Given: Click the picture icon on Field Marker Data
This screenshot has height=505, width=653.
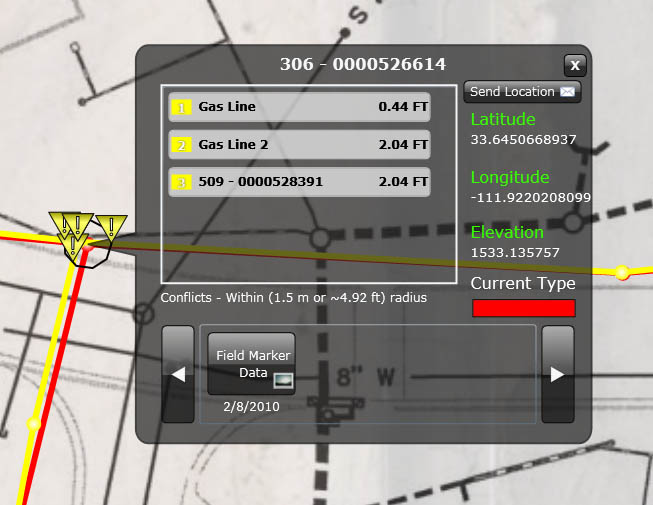Looking at the screenshot, I should pos(283,380).
